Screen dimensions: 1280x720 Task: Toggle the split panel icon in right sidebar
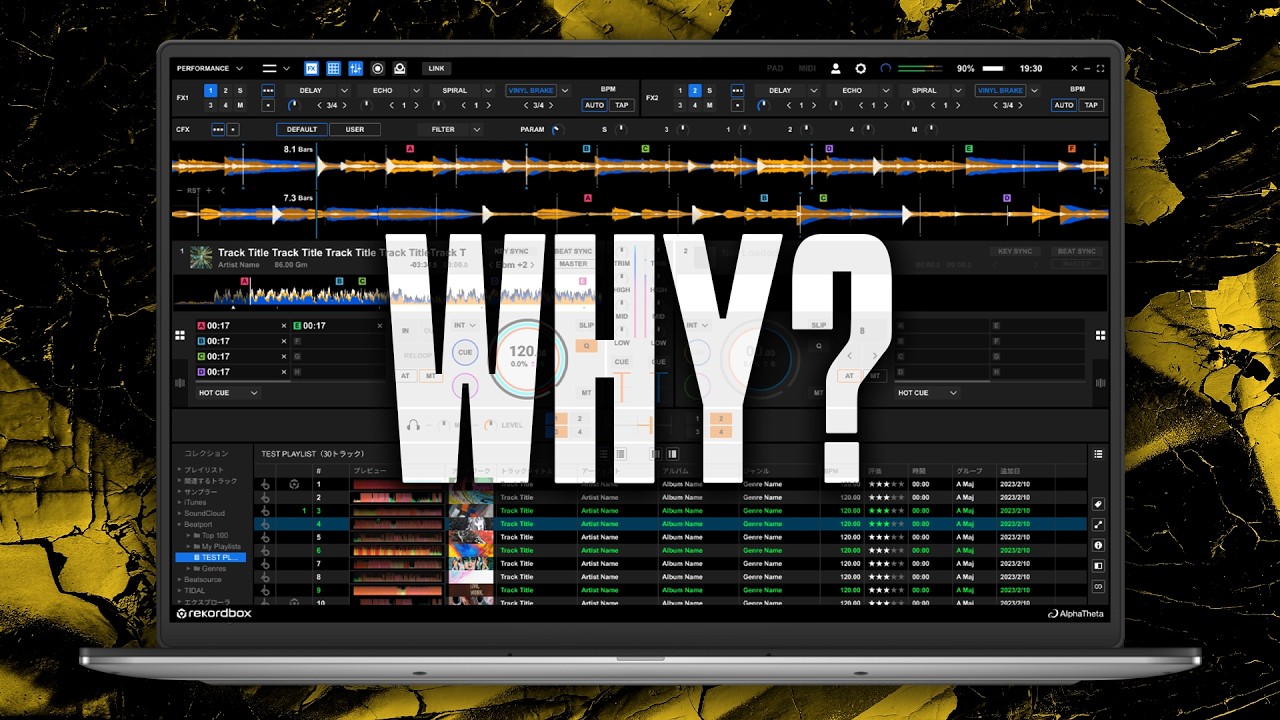click(1098, 565)
